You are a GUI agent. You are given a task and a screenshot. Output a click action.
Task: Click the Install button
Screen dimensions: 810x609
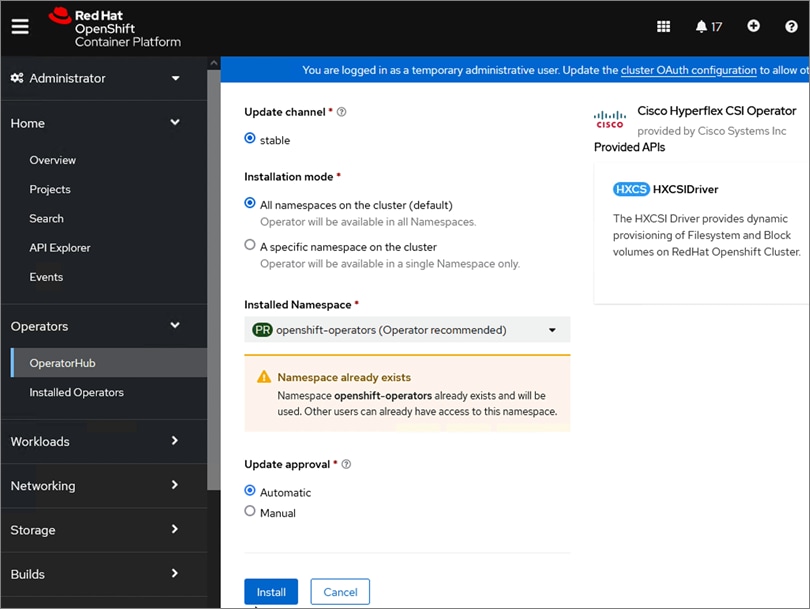coord(271,592)
